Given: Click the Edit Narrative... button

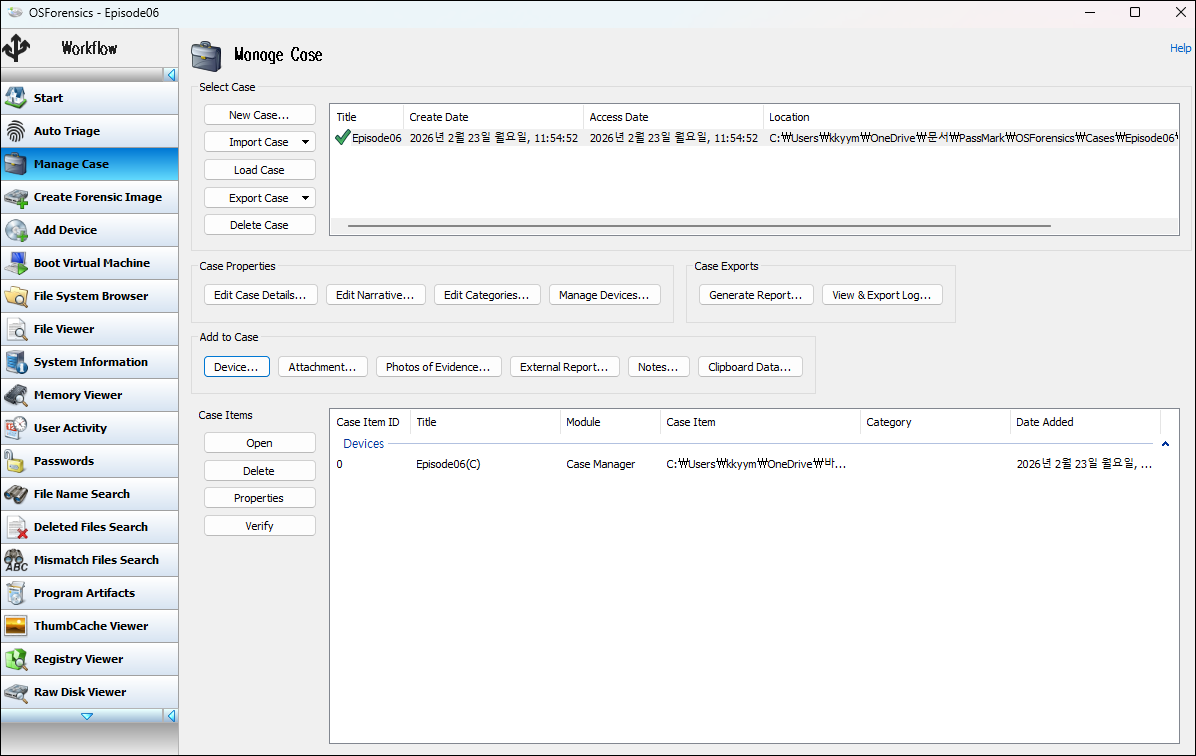Looking at the screenshot, I should [375, 295].
